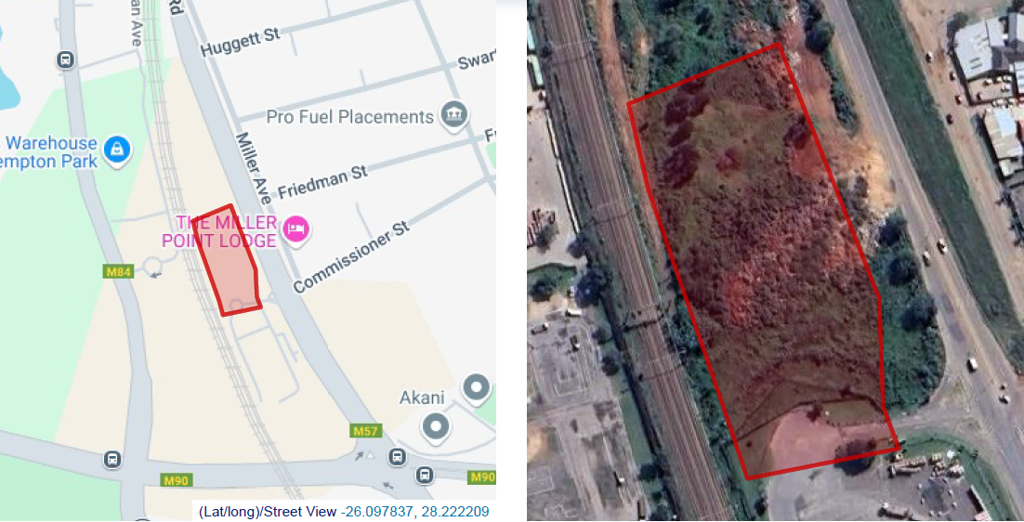This screenshot has height=522, width=1024.
Task: Click the M90 road shield at bottom left
Action: point(176,481)
